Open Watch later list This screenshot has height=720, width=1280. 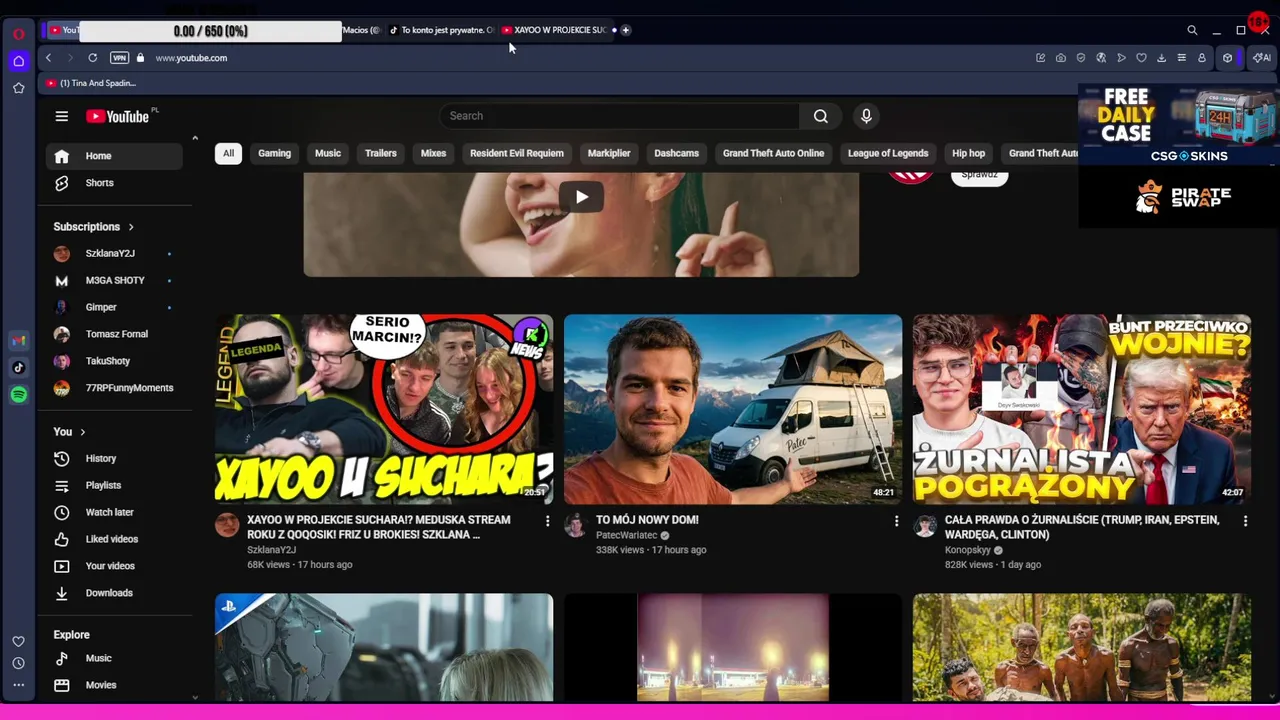(x=114, y=512)
